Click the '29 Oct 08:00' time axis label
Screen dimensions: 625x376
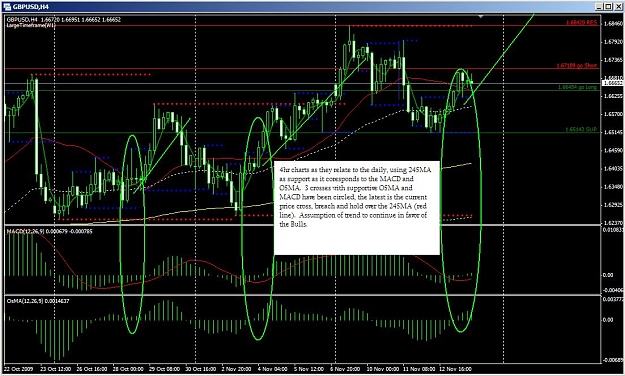point(165,369)
